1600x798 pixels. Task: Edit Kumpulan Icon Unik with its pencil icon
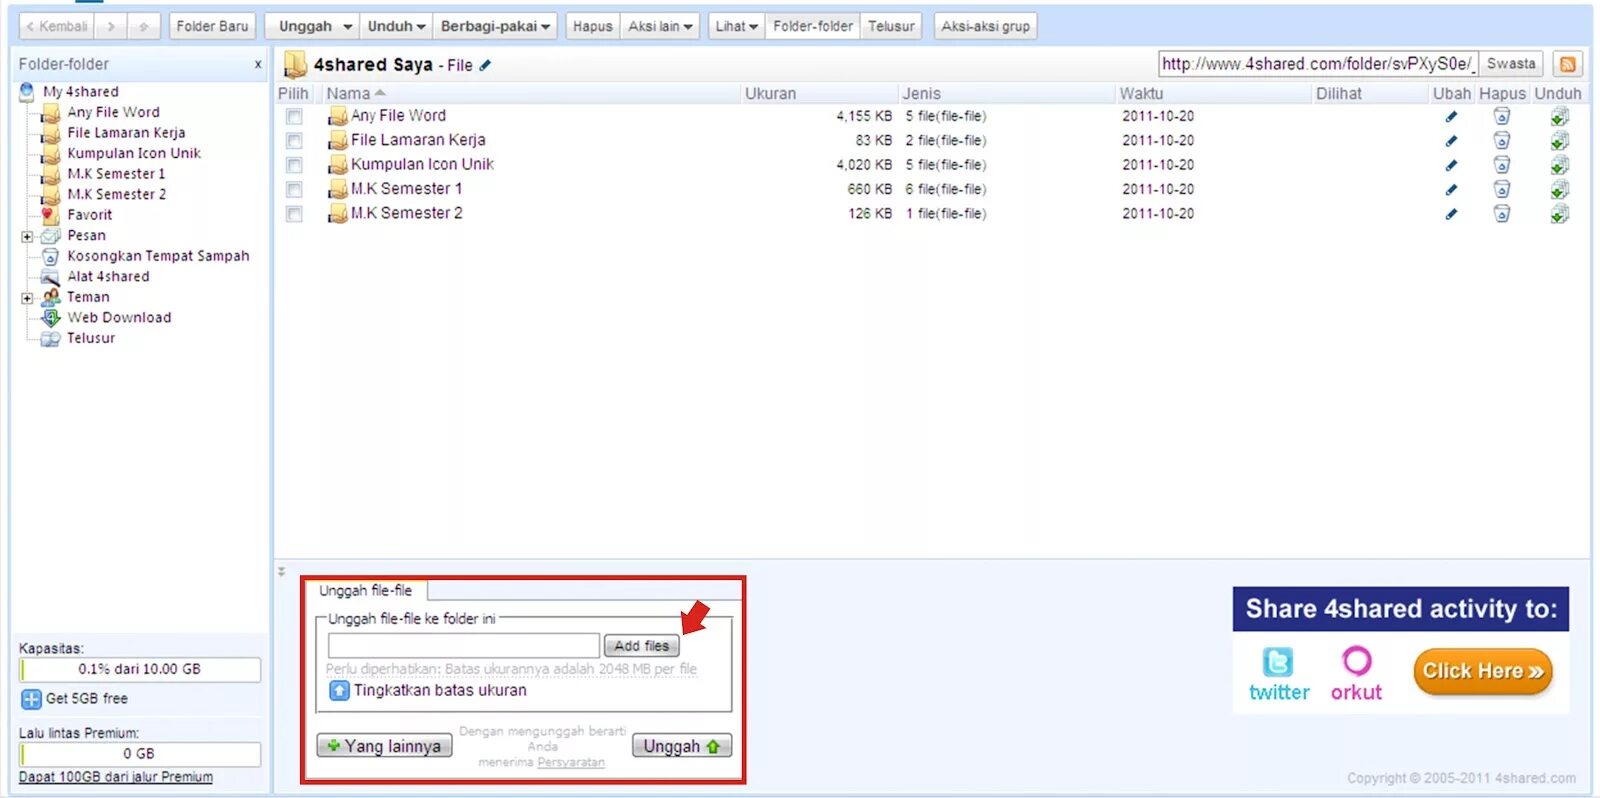point(1451,165)
